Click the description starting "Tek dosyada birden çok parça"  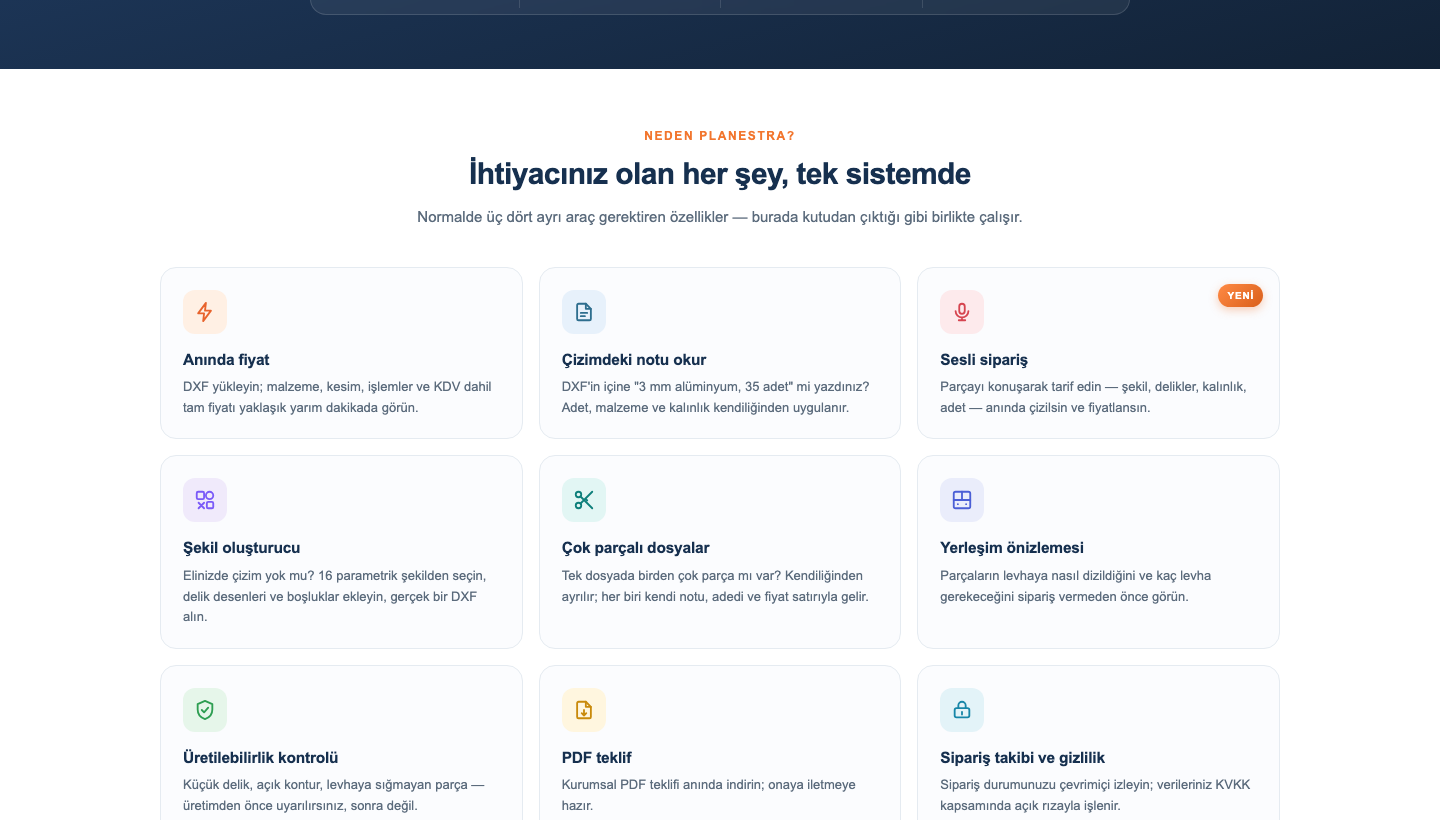(x=715, y=586)
